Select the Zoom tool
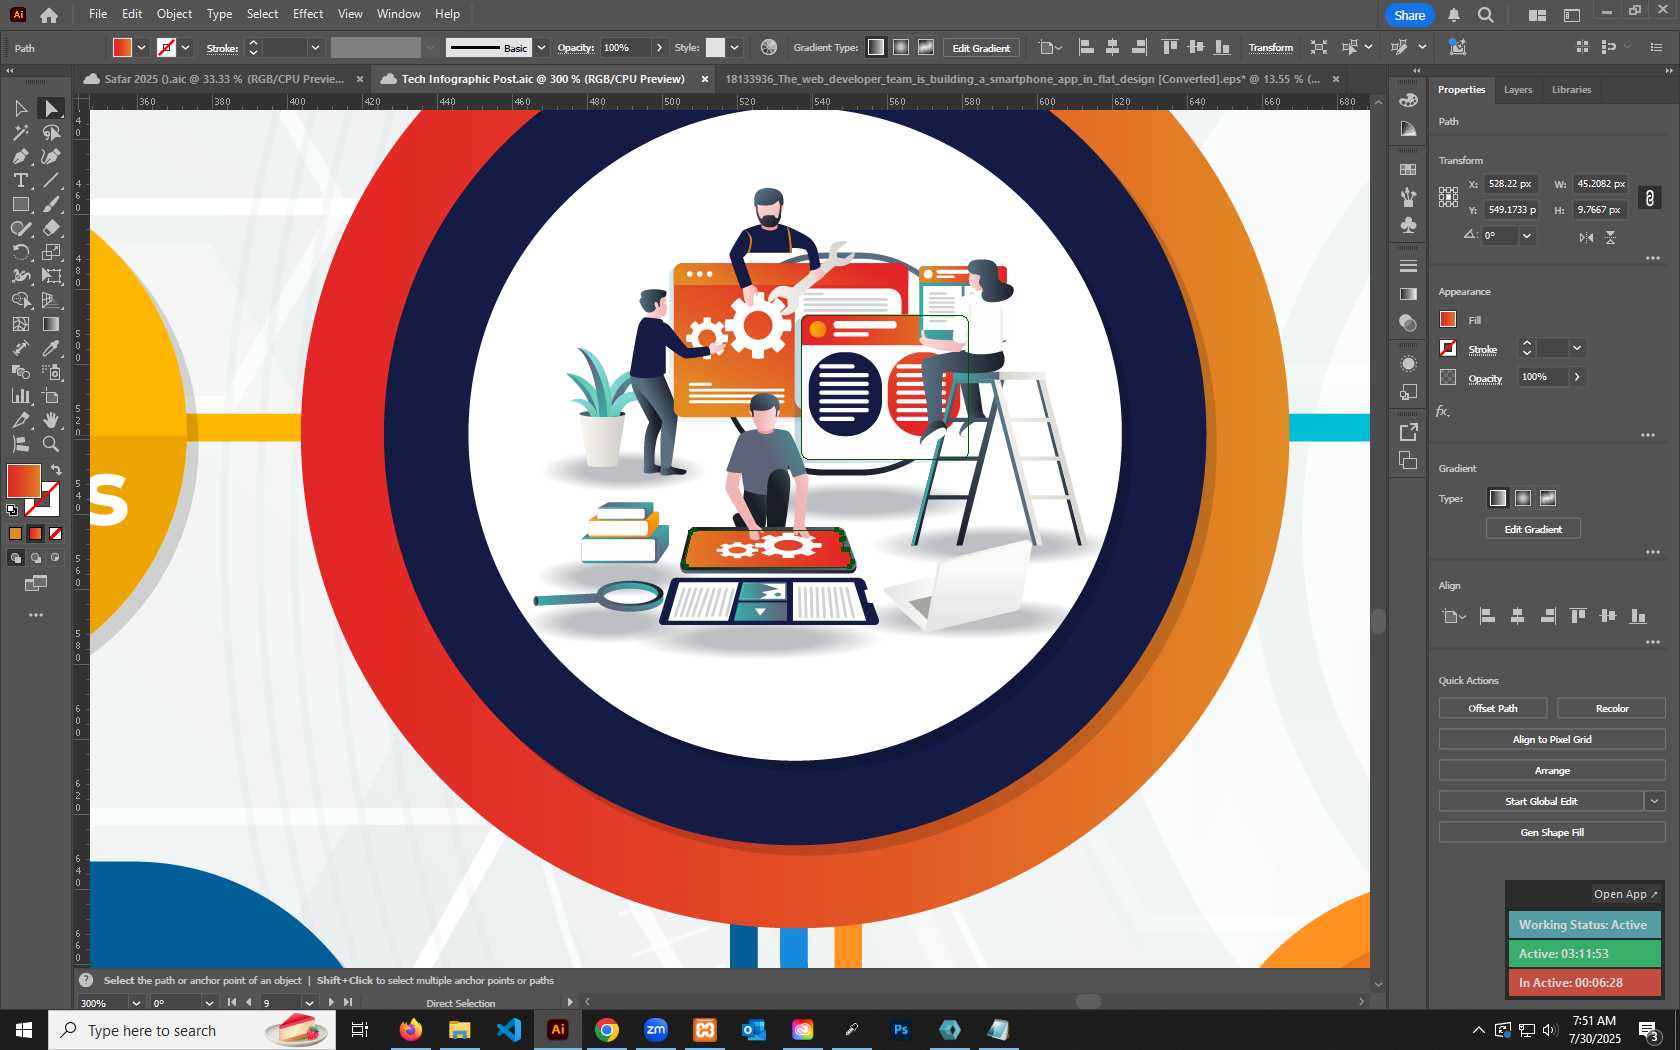This screenshot has height=1050, width=1680. [x=51, y=444]
